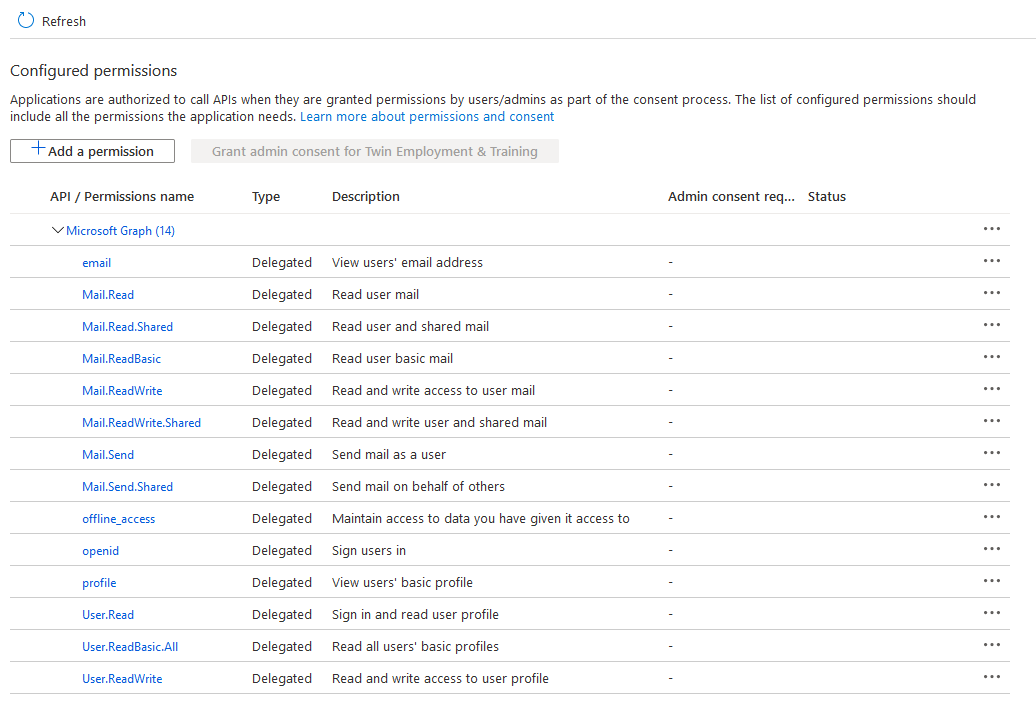Open the profile permission entry
This screenshot has height=721, width=1036.
point(99,583)
